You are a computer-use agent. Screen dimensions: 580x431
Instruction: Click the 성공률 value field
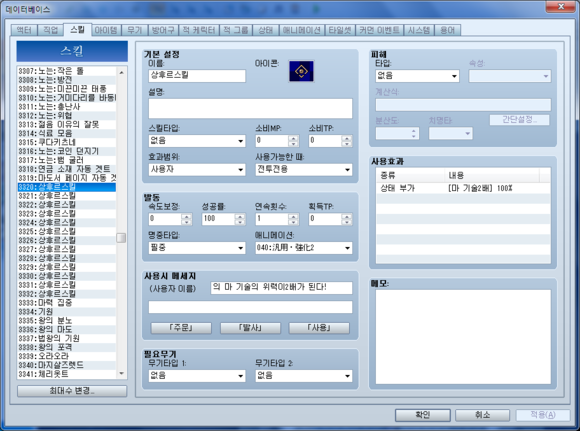coord(219,219)
